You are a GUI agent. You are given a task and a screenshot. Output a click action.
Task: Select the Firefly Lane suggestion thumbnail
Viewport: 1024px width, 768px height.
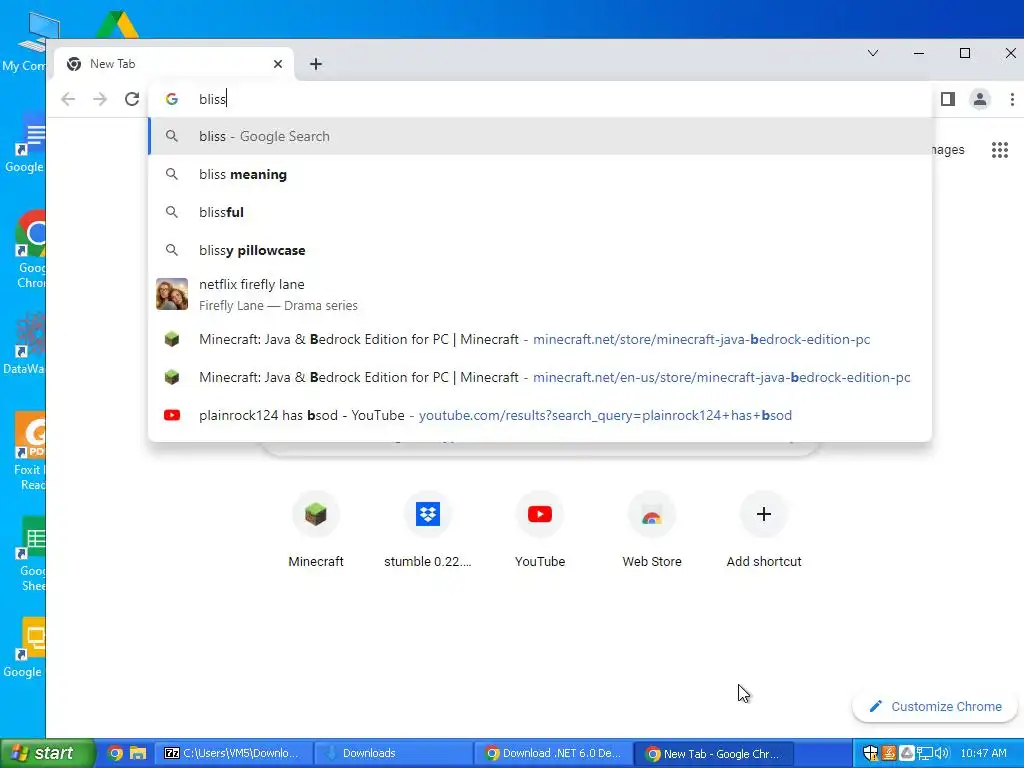[x=172, y=294]
